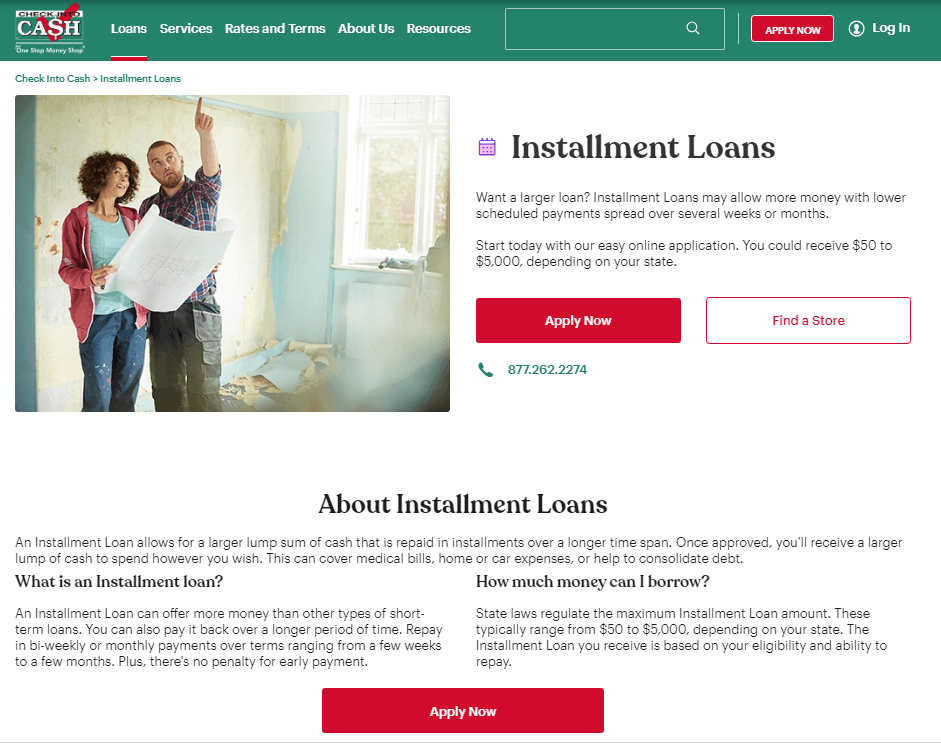
Task: Click the Check Into Cash logo
Action: click(x=50, y=29)
